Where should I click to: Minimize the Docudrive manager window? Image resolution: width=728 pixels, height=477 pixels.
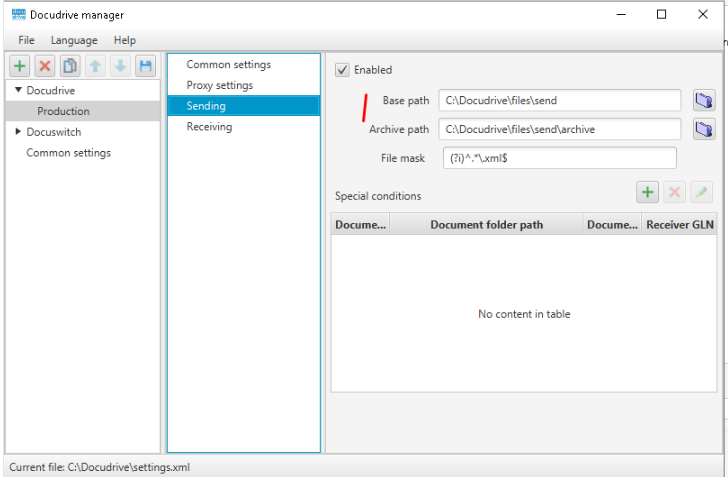pyautogui.click(x=621, y=14)
